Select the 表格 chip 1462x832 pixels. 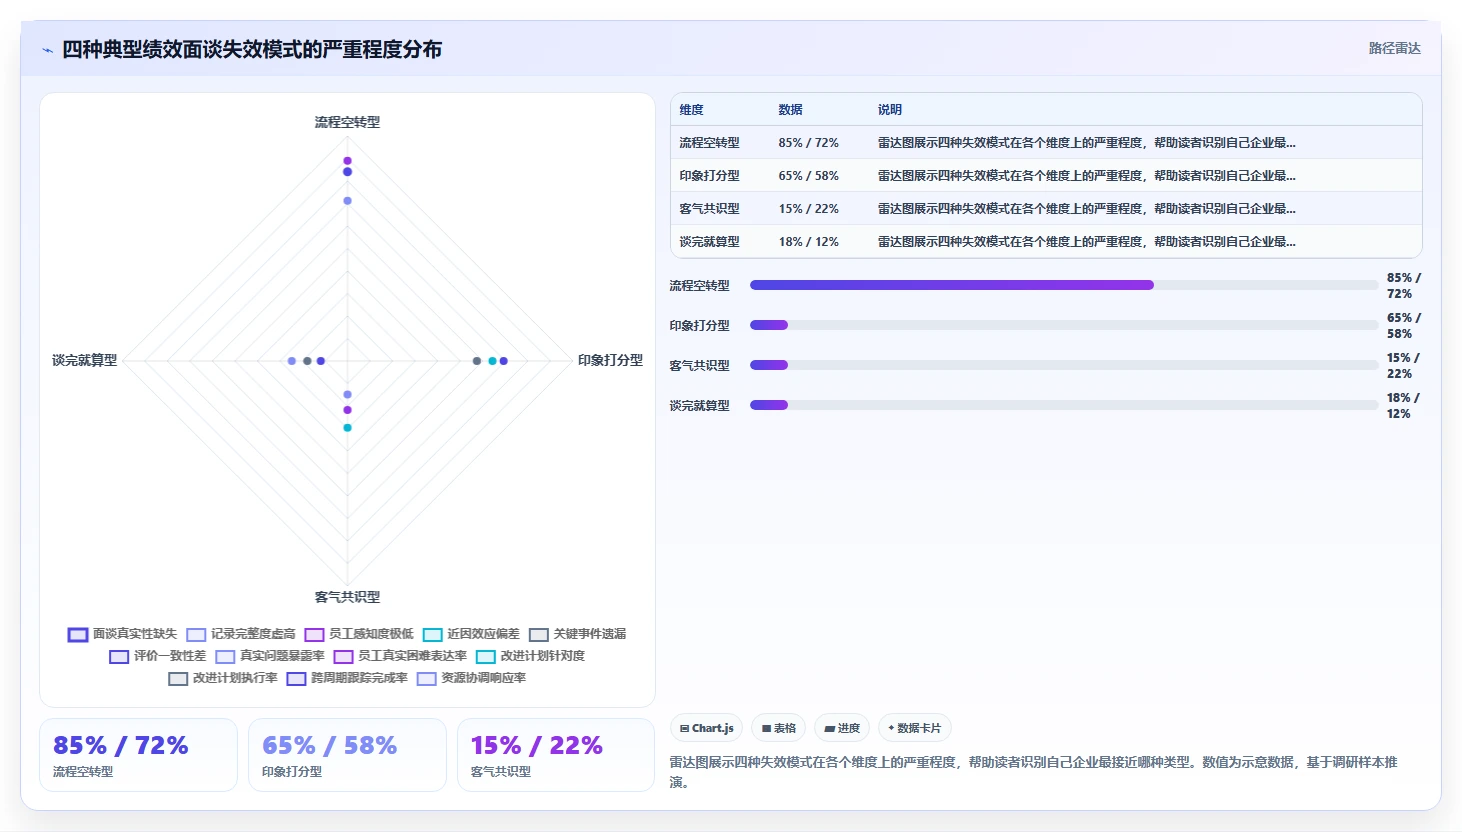click(x=779, y=728)
